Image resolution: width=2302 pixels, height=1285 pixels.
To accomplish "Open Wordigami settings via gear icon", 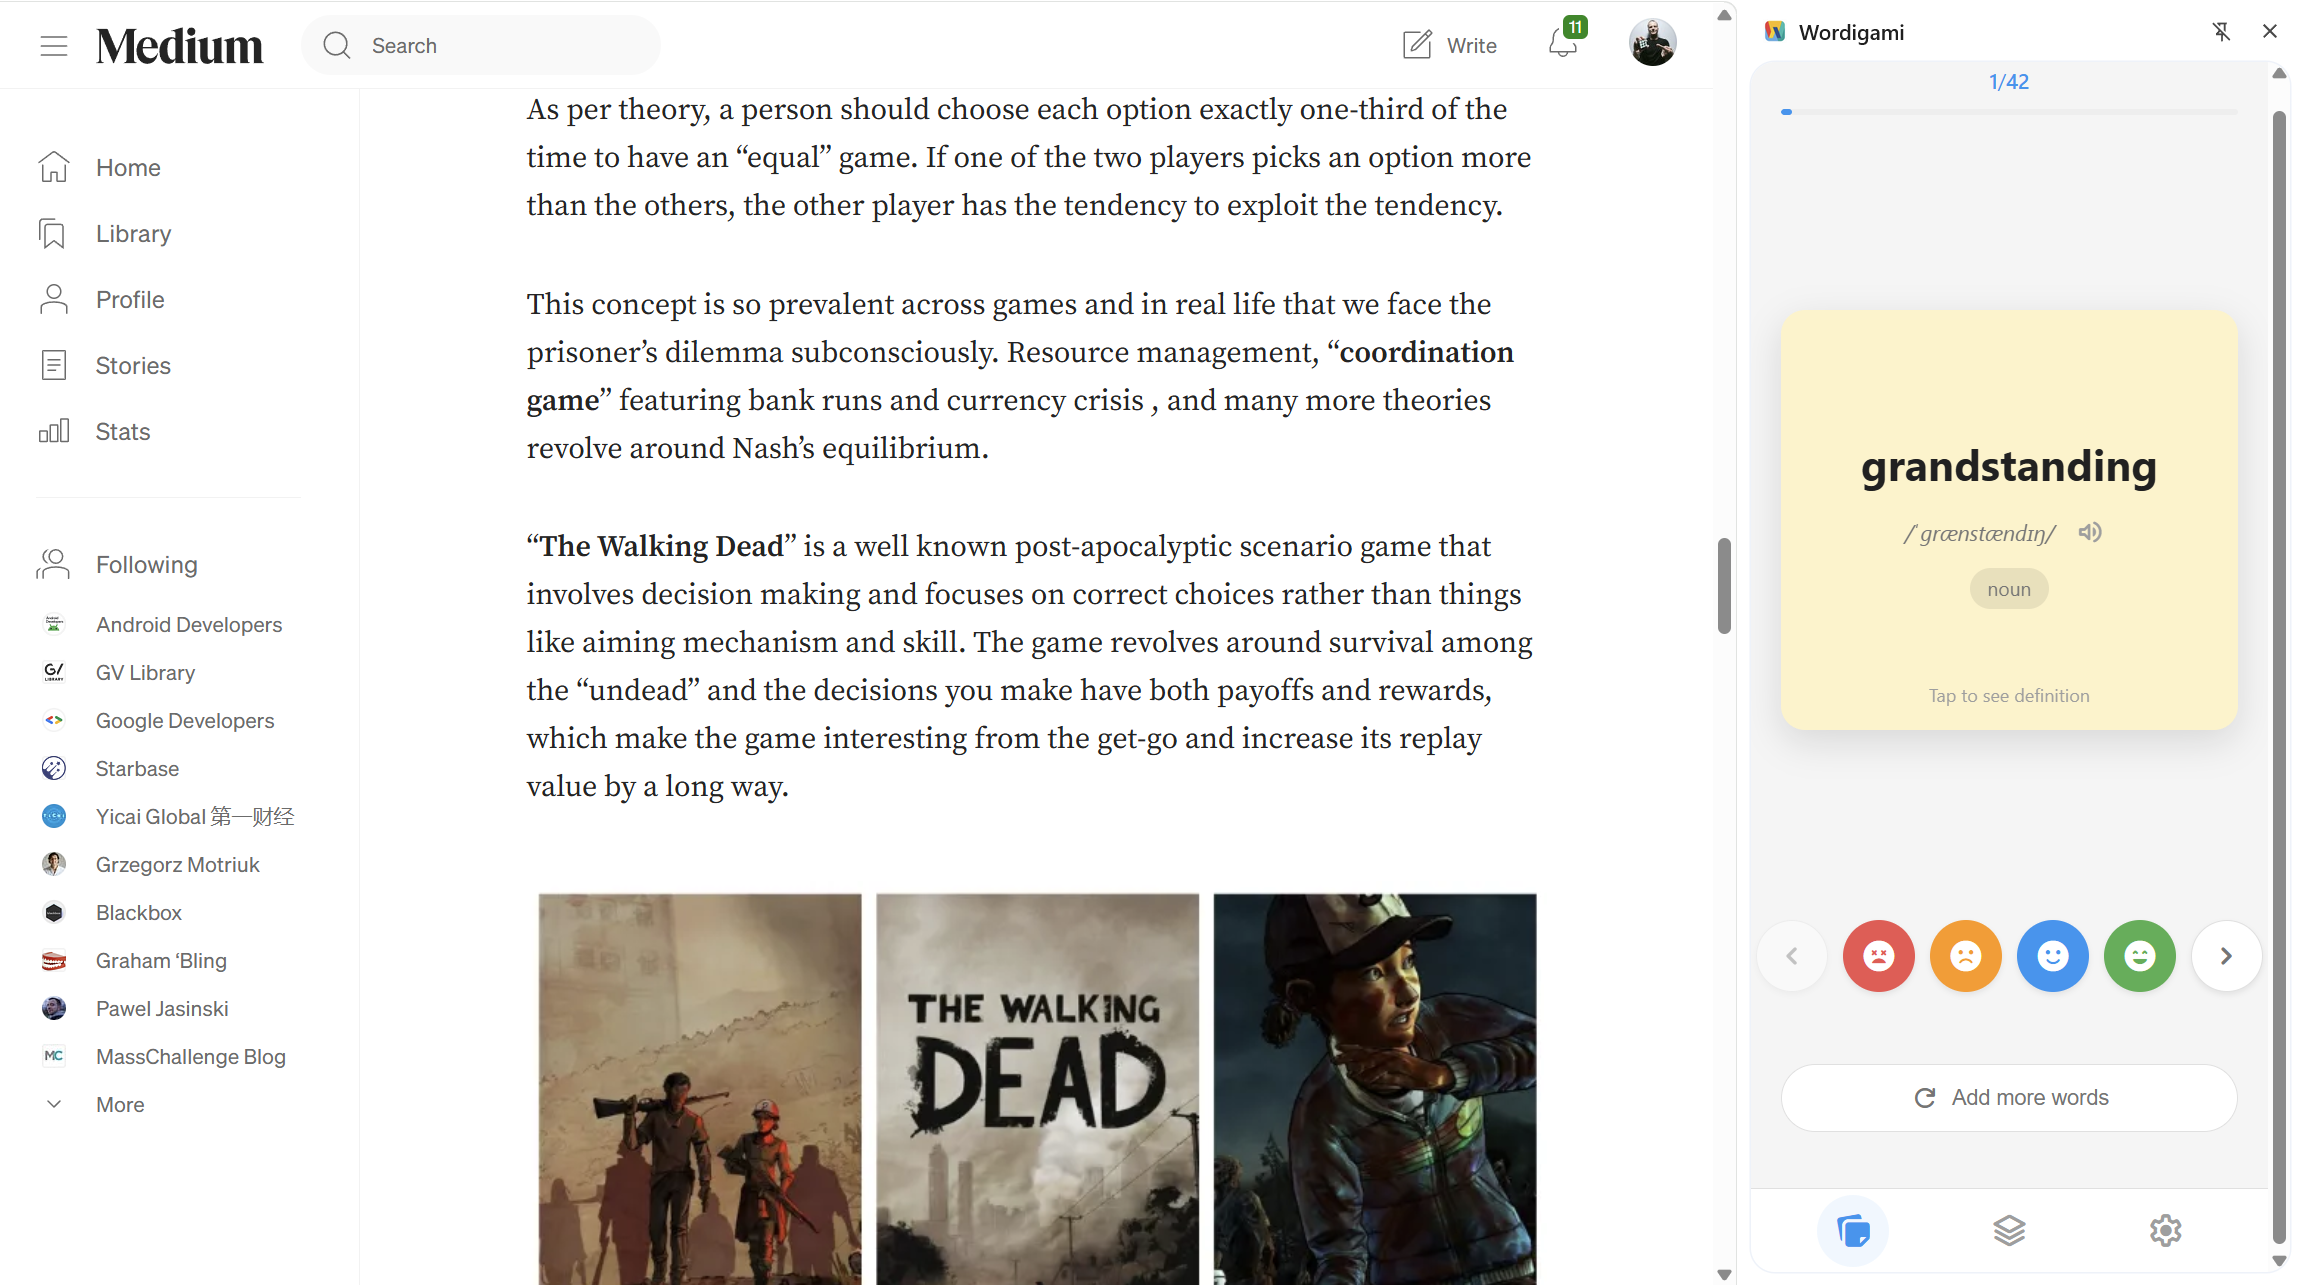I will (x=2165, y=1231).
